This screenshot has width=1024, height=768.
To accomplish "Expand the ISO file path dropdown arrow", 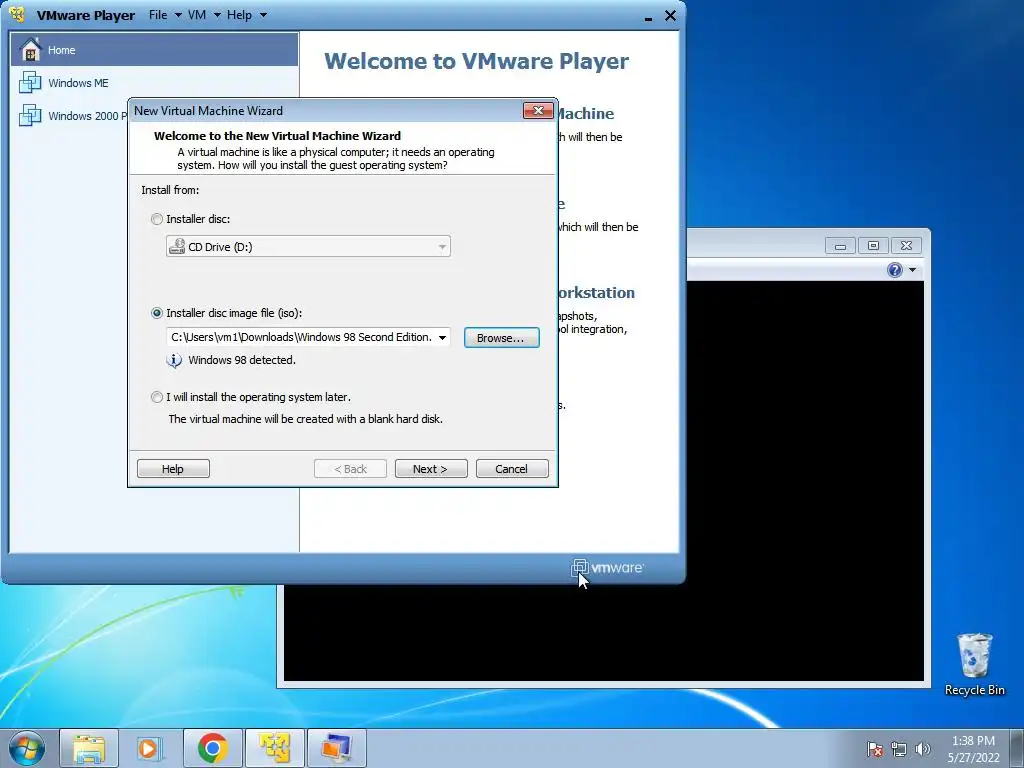I will click(x=442, y=338).
